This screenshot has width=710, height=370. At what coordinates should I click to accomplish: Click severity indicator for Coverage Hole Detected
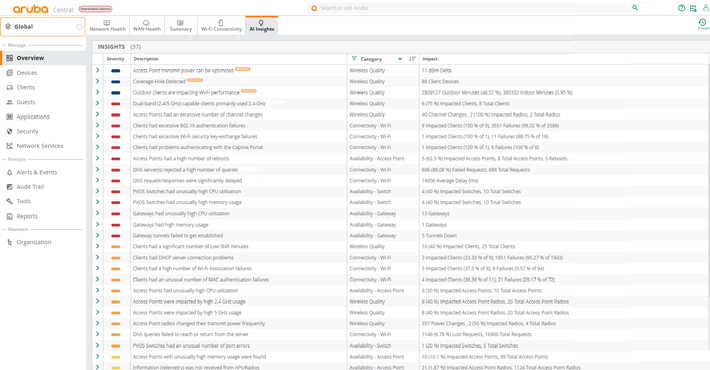pyautogui.click(x=115, y=82)
